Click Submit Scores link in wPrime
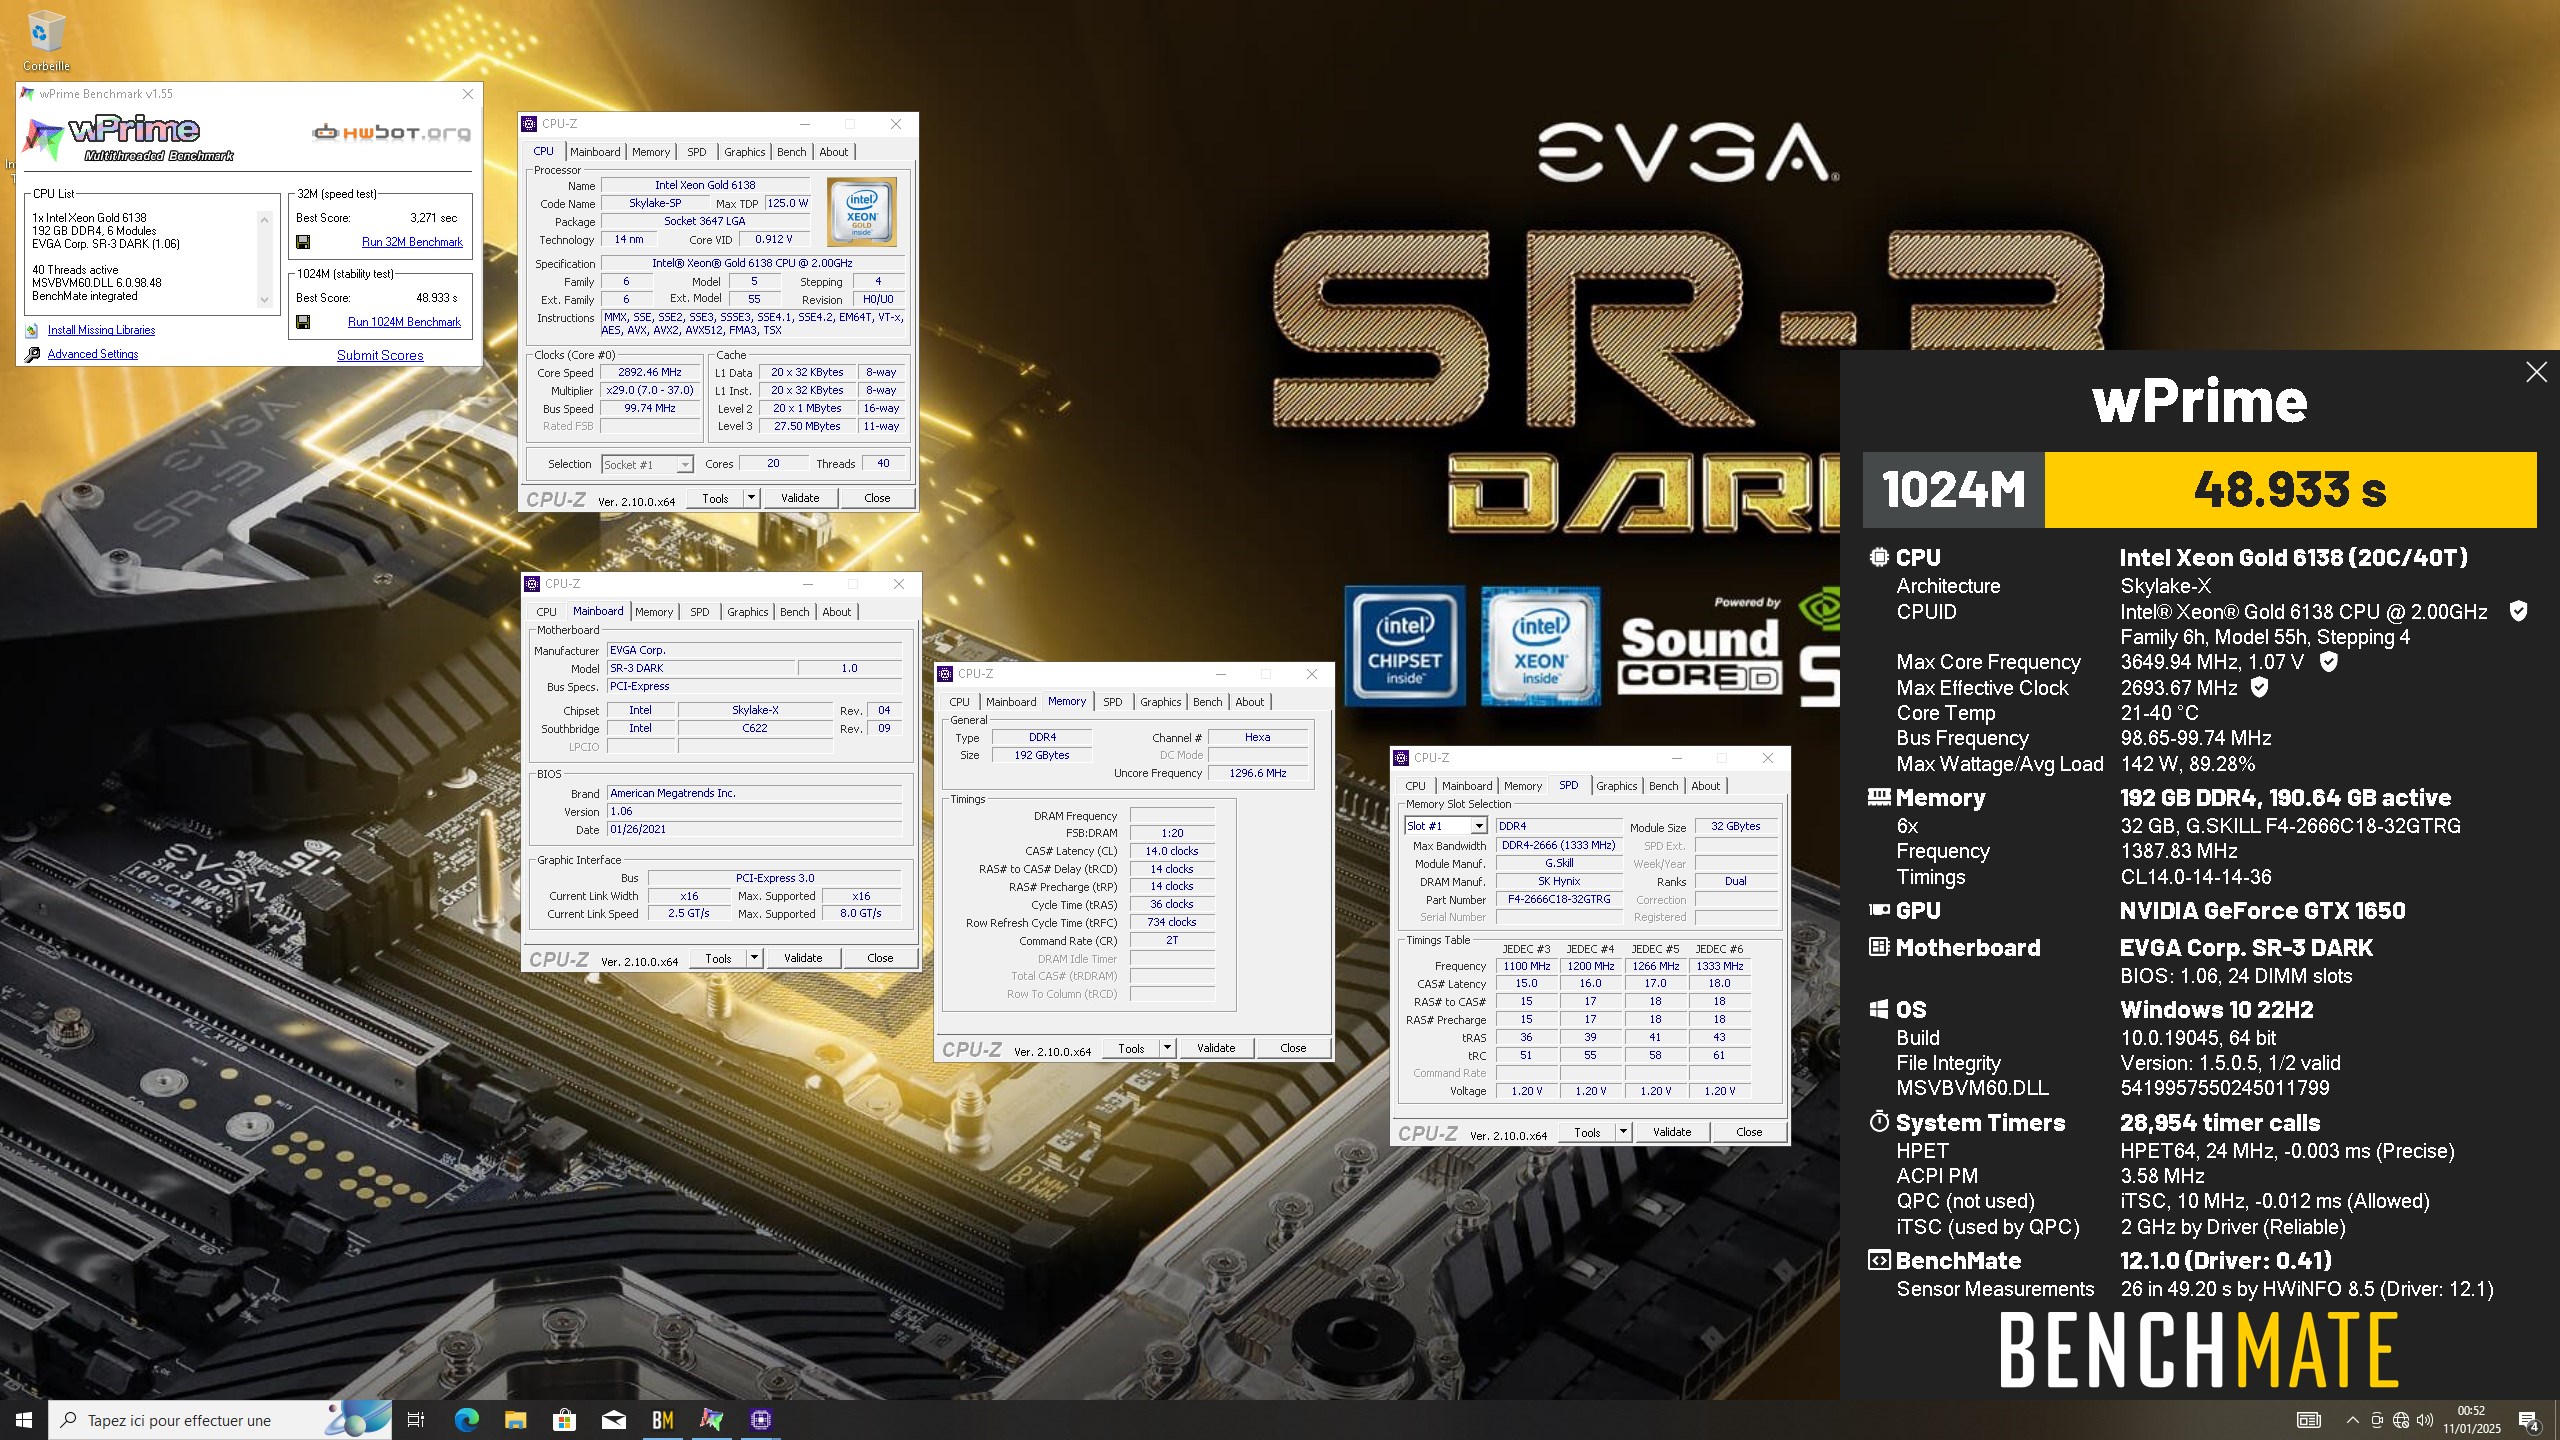The image size is (2560, 1440). point(380,355)
